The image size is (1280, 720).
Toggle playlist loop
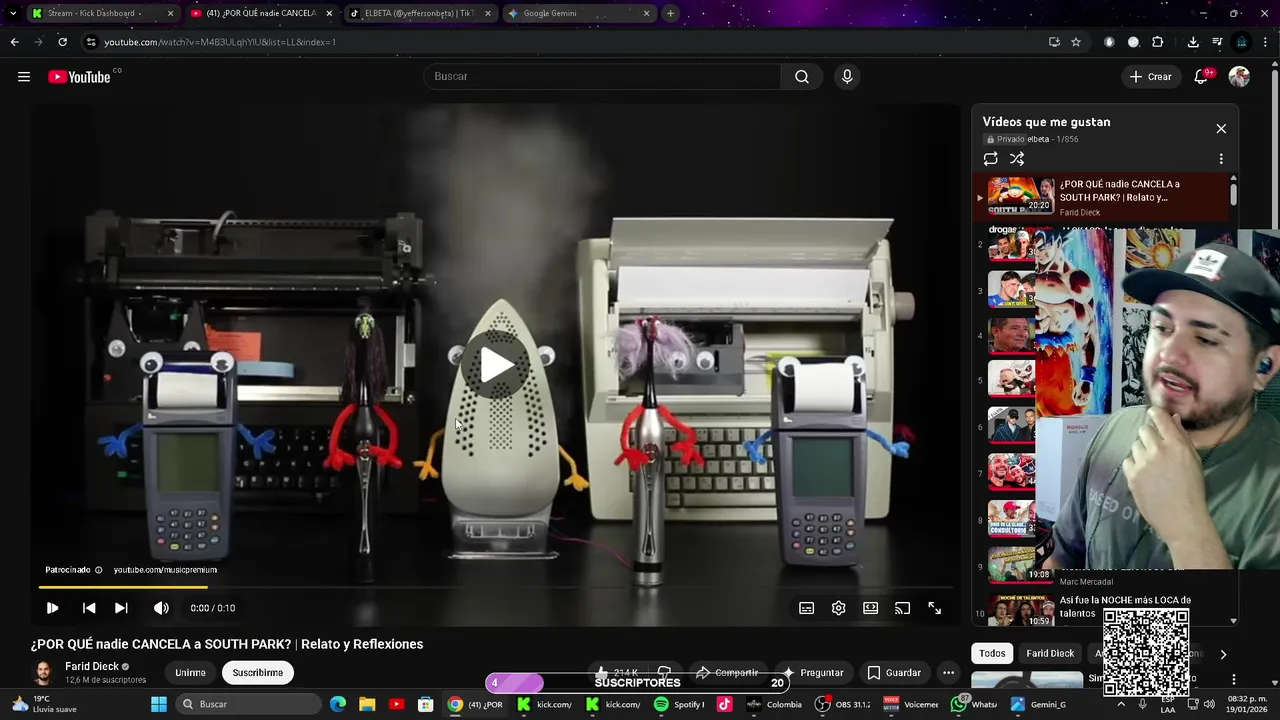(991, 159)
